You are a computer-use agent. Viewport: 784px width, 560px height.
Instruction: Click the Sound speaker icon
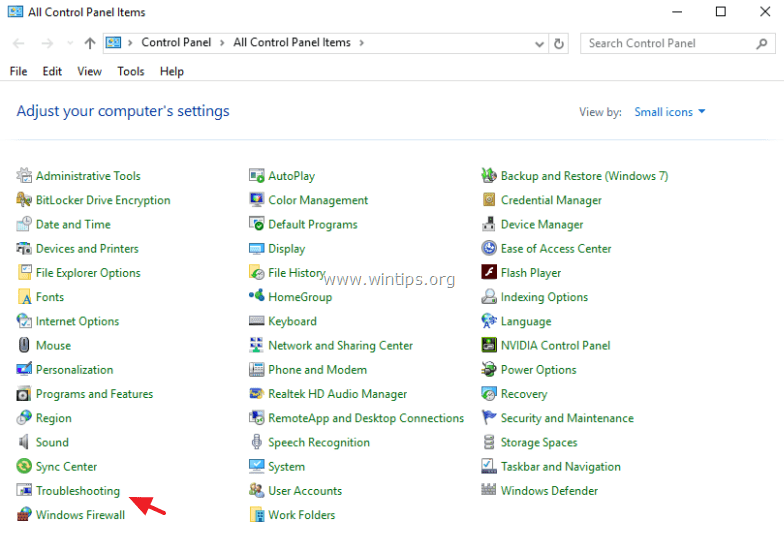(x=24, y=442)
